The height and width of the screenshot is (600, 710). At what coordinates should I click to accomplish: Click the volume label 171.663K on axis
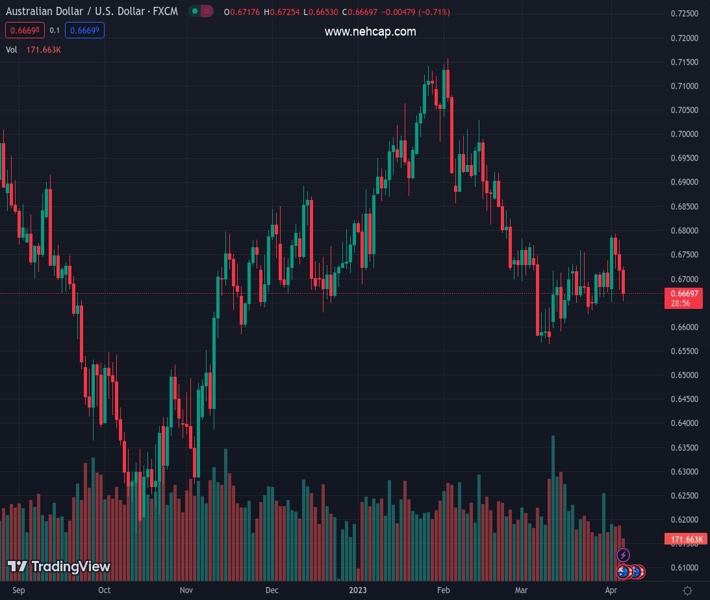685,540
